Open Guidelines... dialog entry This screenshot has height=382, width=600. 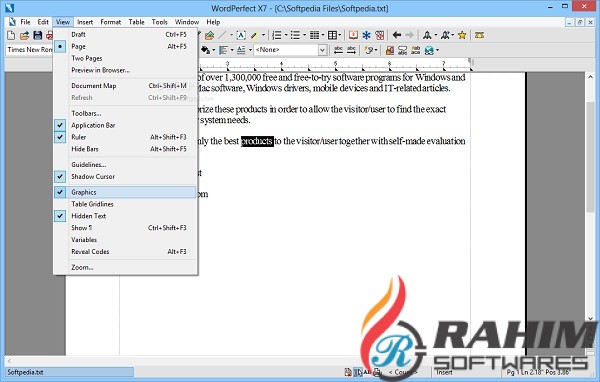125,165
